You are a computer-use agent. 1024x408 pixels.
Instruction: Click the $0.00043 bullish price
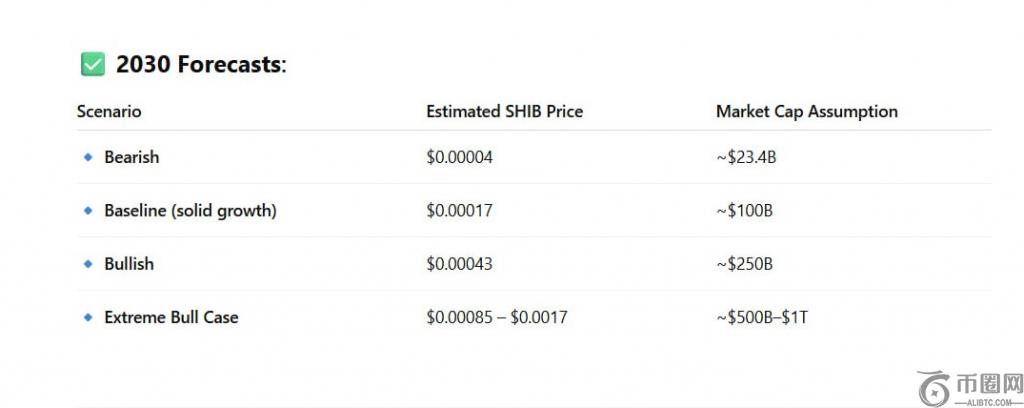[x=459, y=264]
